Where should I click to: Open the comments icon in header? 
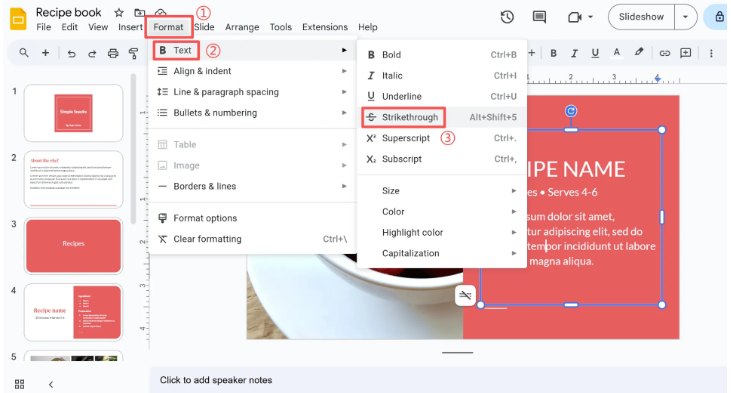coord(539,17)
